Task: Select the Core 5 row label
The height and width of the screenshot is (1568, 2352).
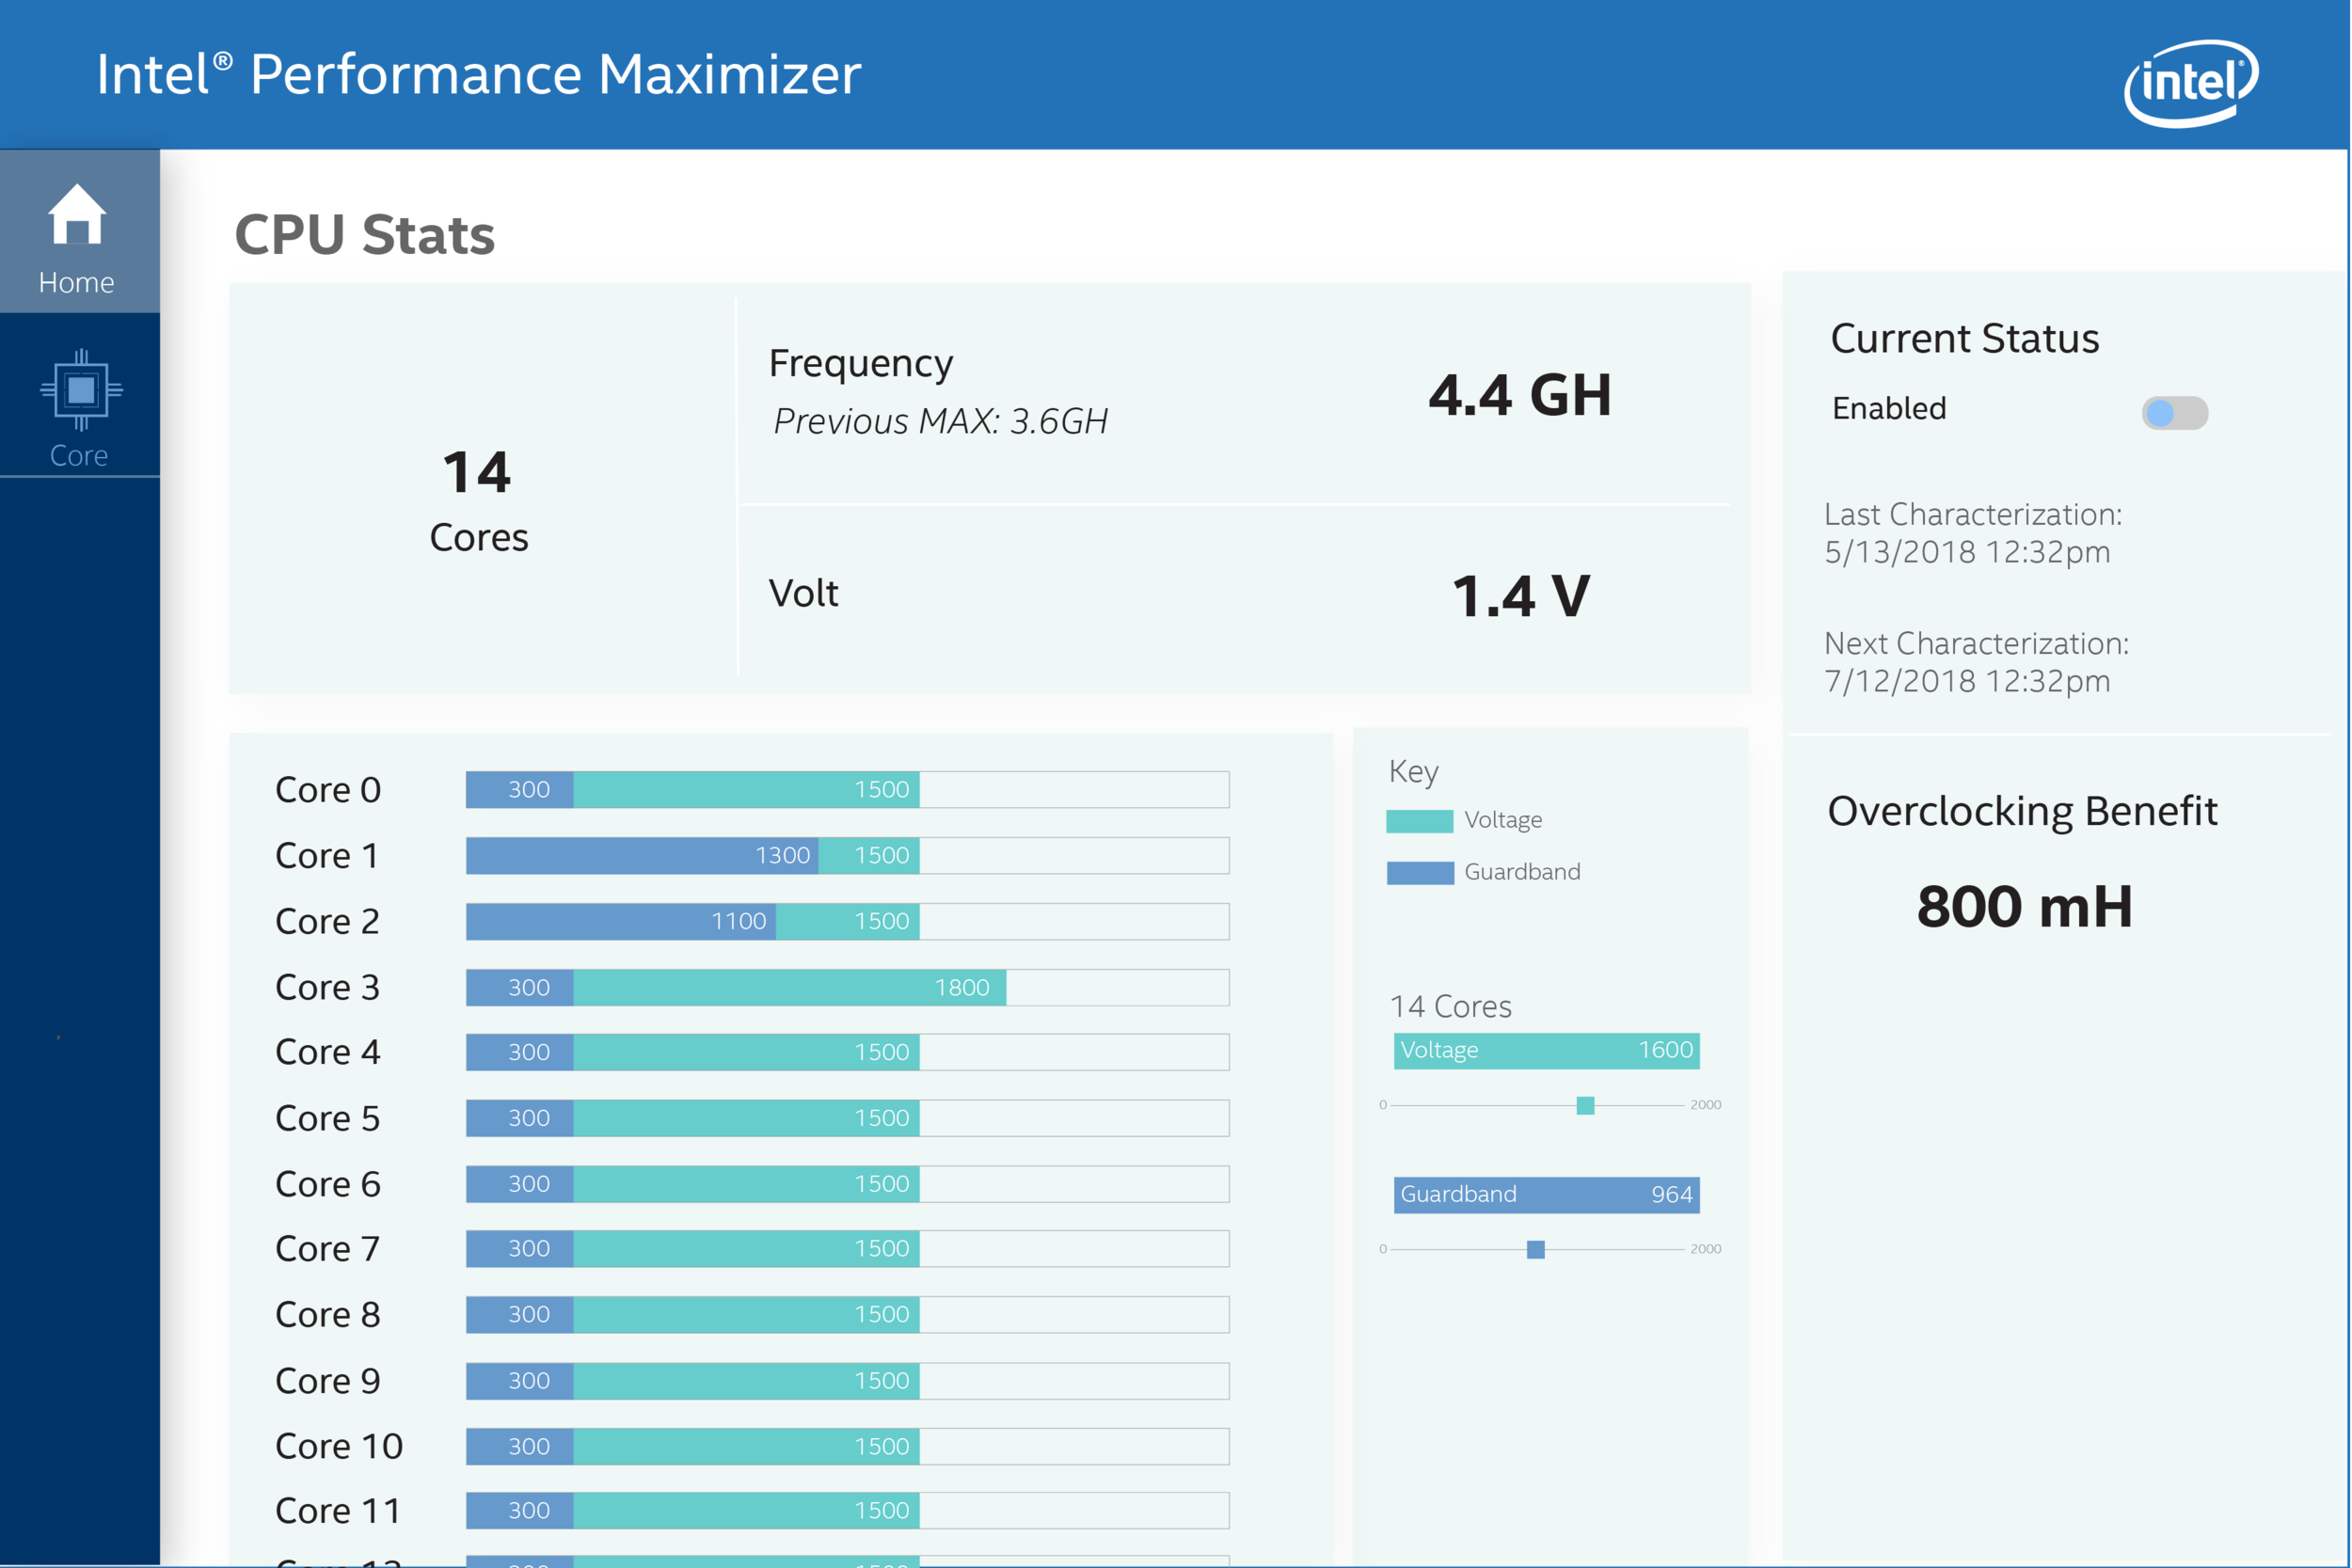Action: 328,1118
